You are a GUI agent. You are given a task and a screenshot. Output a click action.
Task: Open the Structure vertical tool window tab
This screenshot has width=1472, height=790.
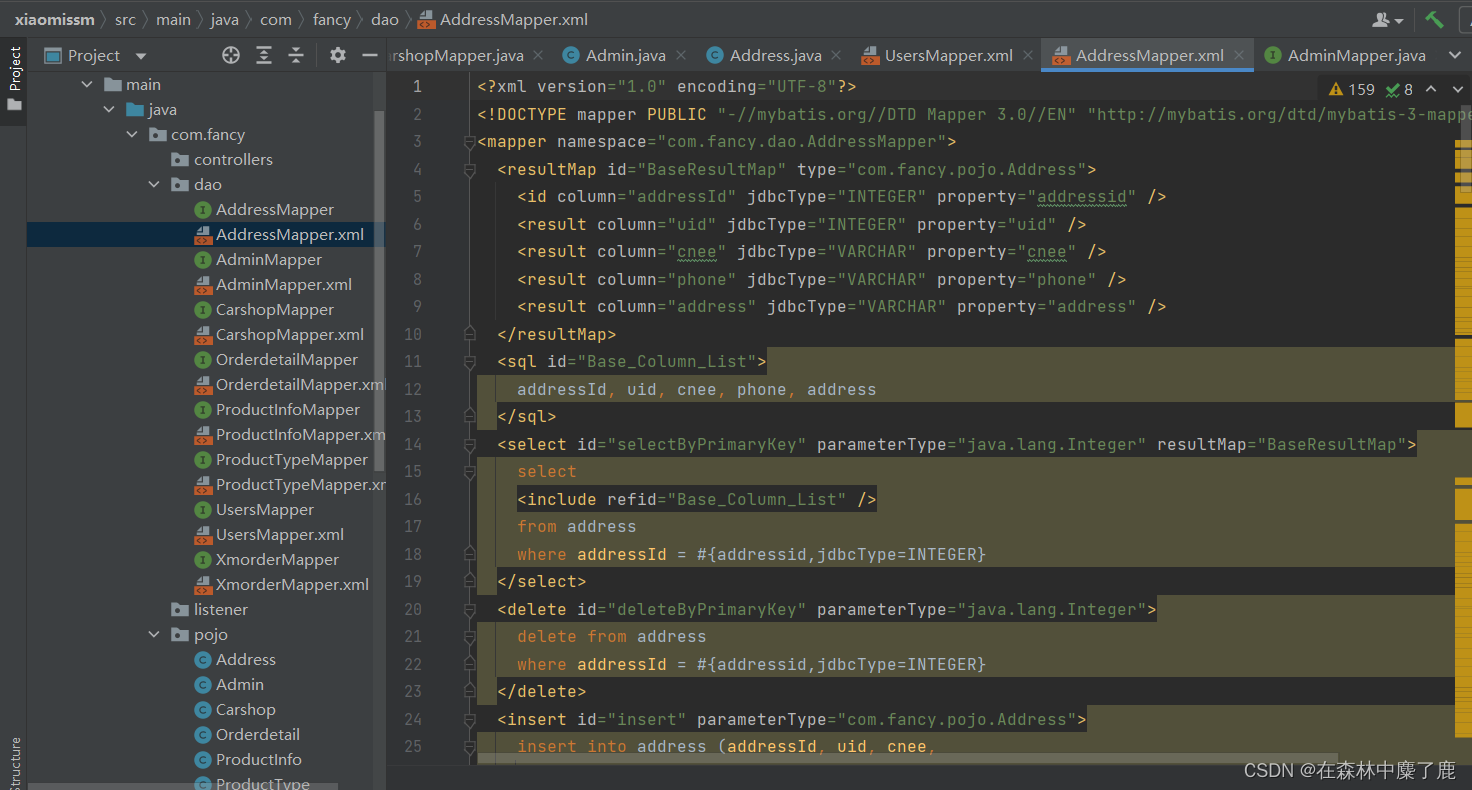pos(14,763)
